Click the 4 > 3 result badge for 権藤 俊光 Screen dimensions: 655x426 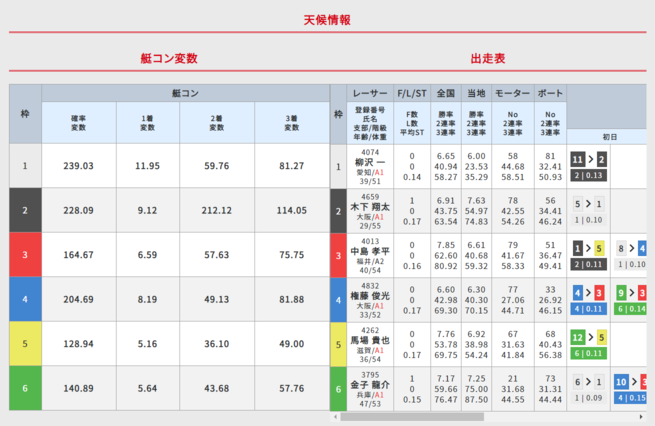click(x=588, y=293)
